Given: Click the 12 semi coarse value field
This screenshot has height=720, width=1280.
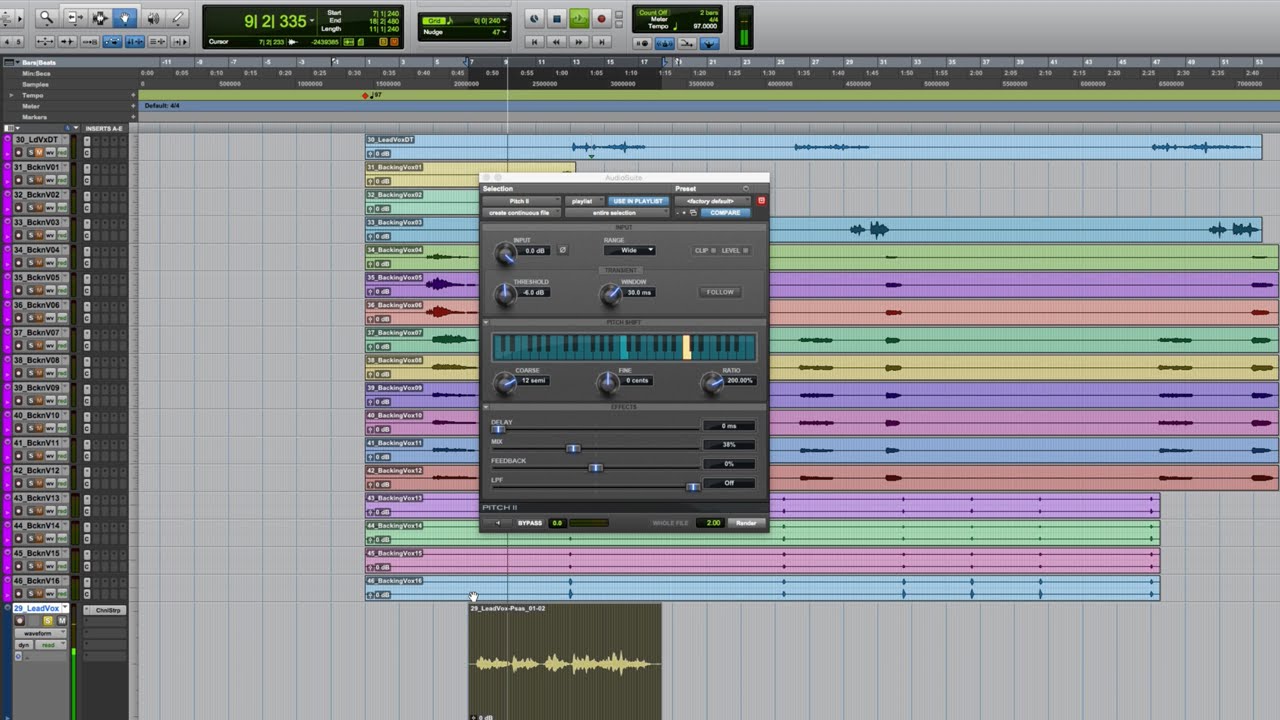Looking at the screenshot, I should [x=534, y=381].
